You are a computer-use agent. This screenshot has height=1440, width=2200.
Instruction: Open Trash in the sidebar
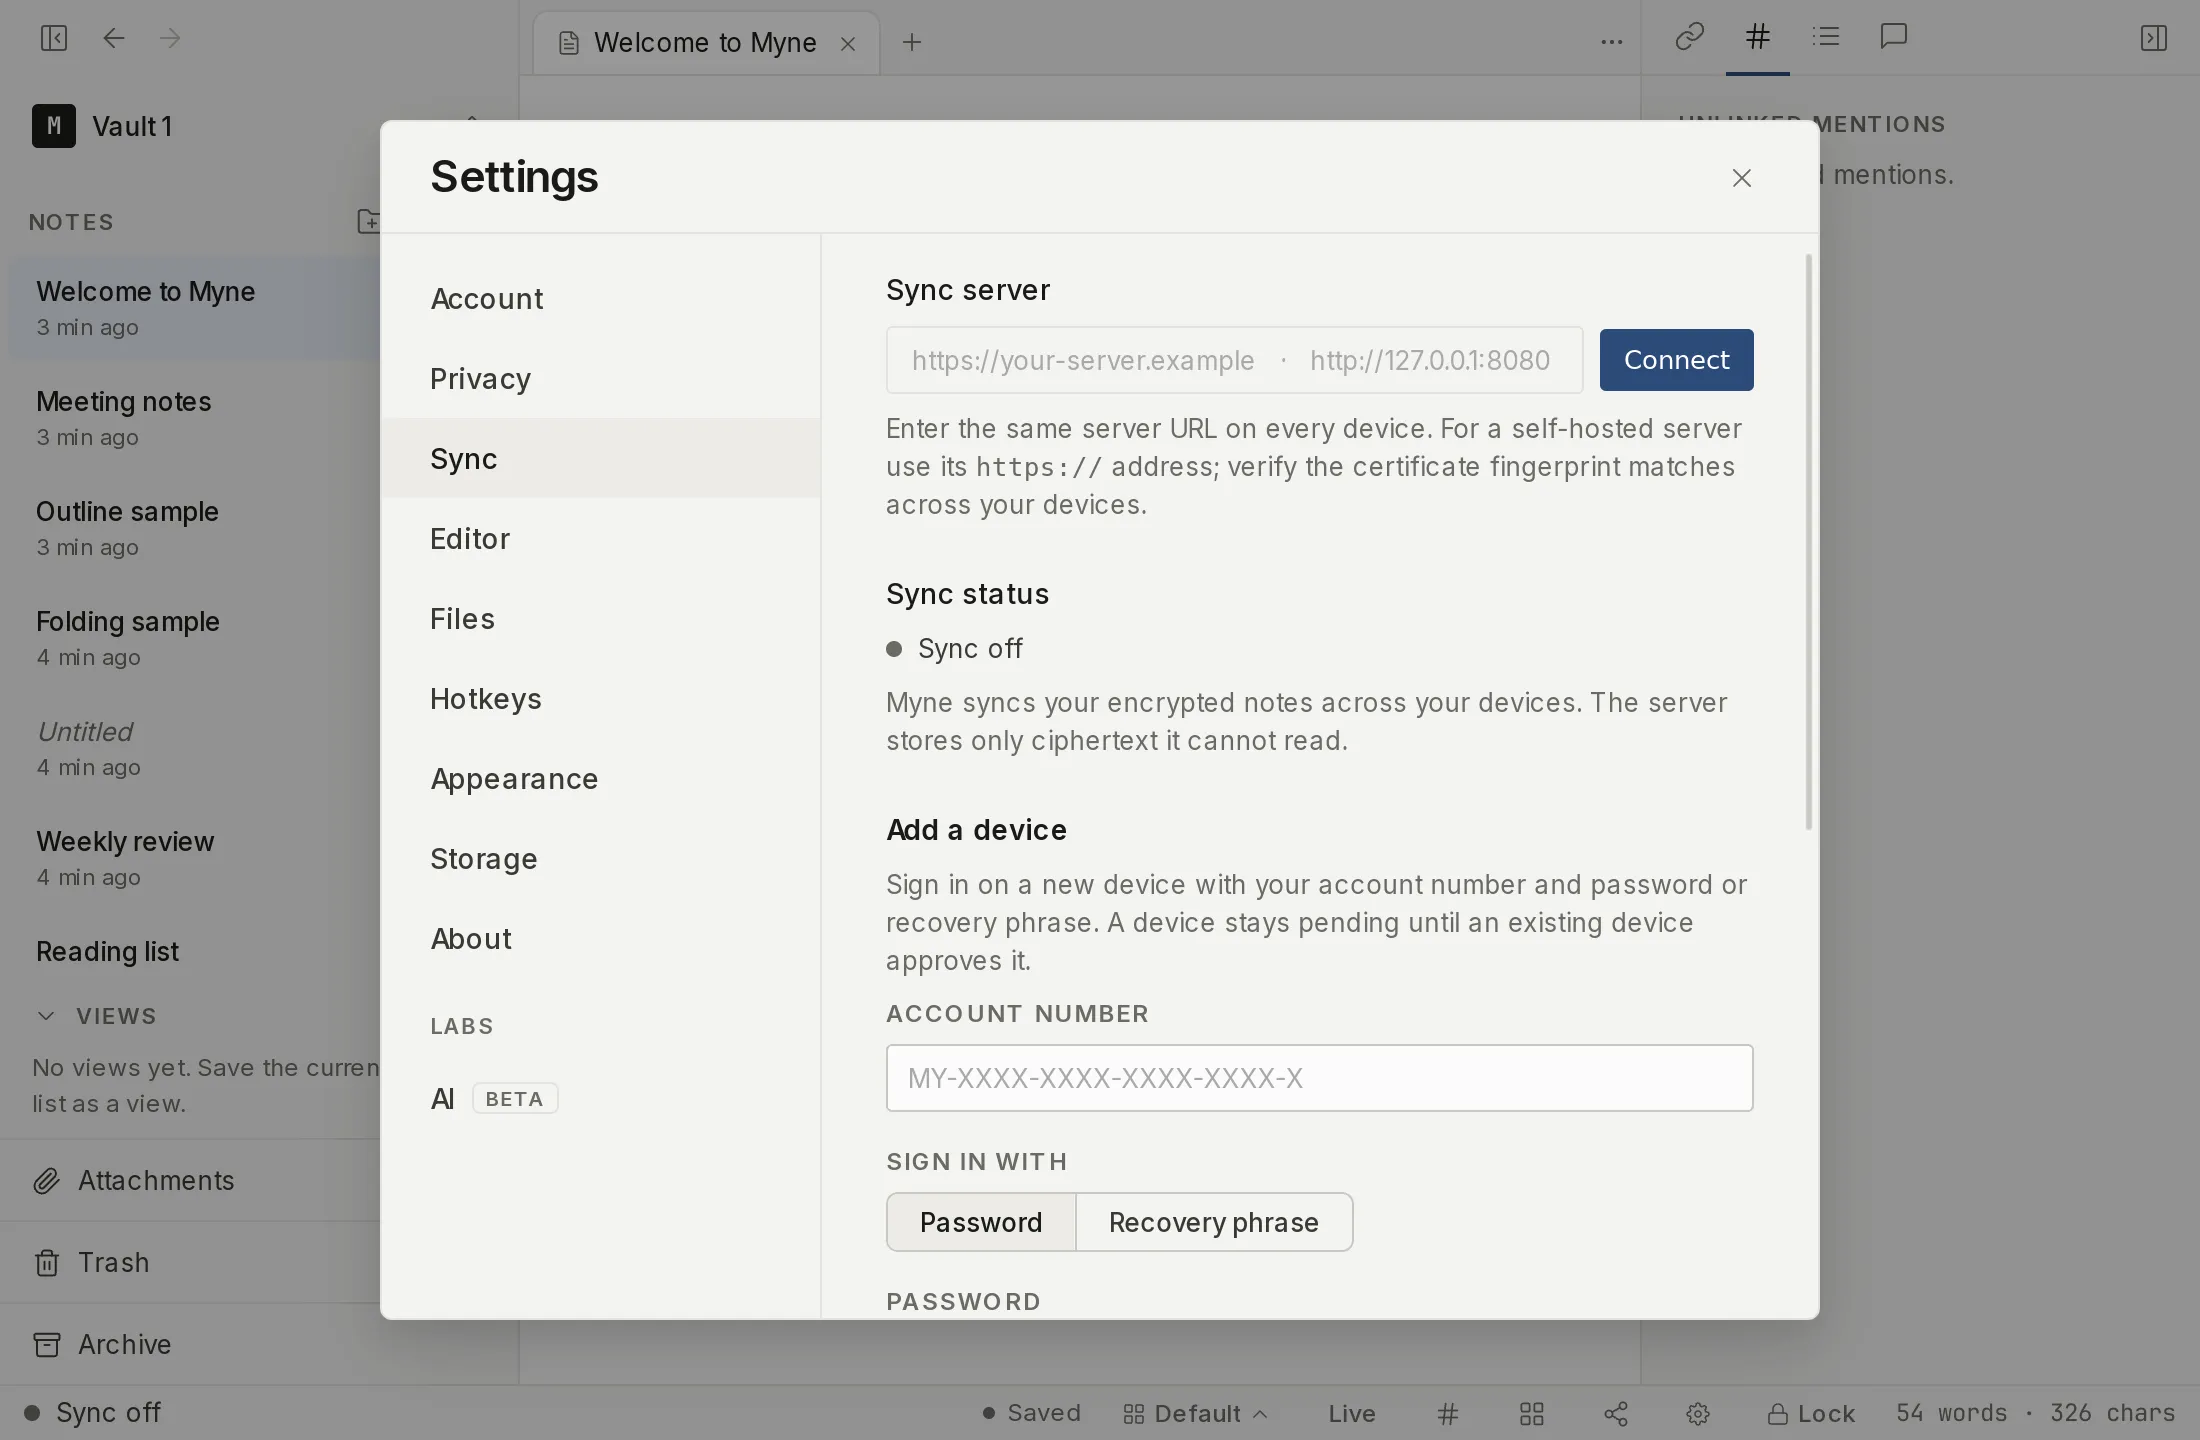[x=190, y=1262]
